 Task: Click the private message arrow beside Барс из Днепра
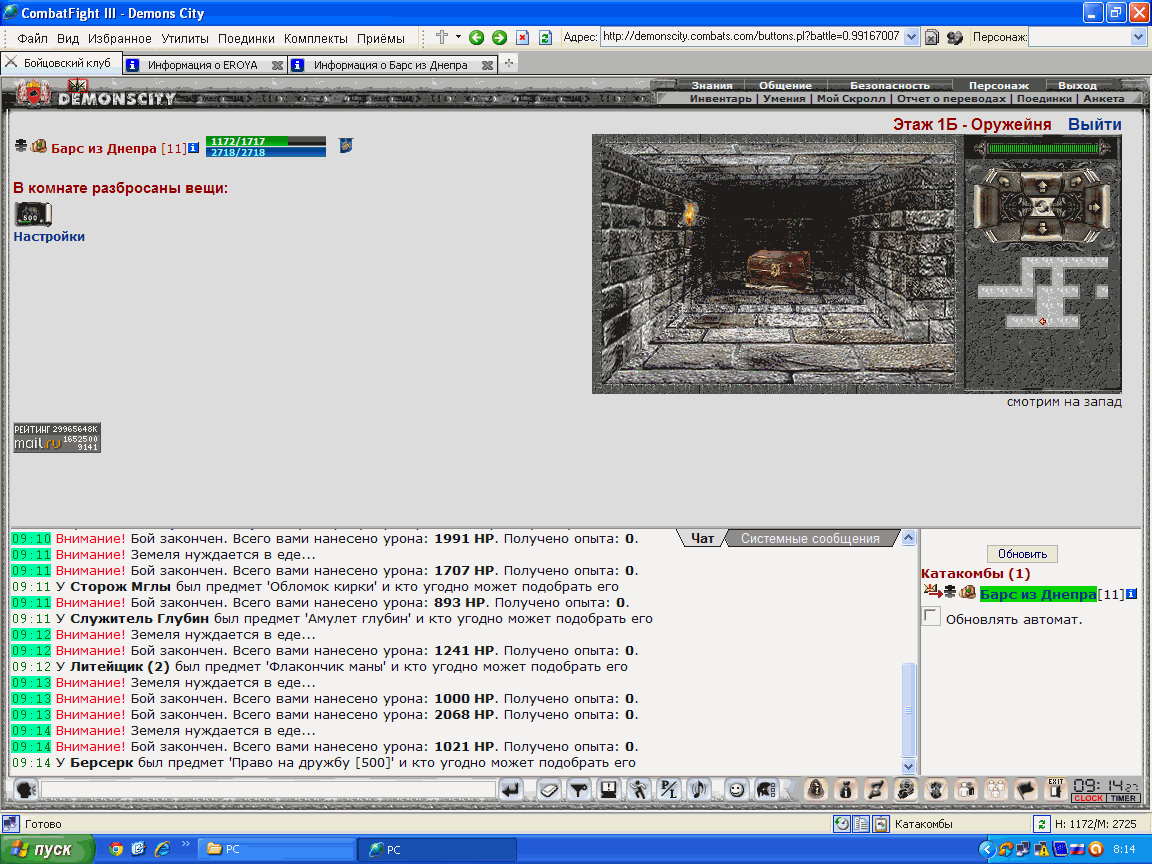[x=932, y=591]
